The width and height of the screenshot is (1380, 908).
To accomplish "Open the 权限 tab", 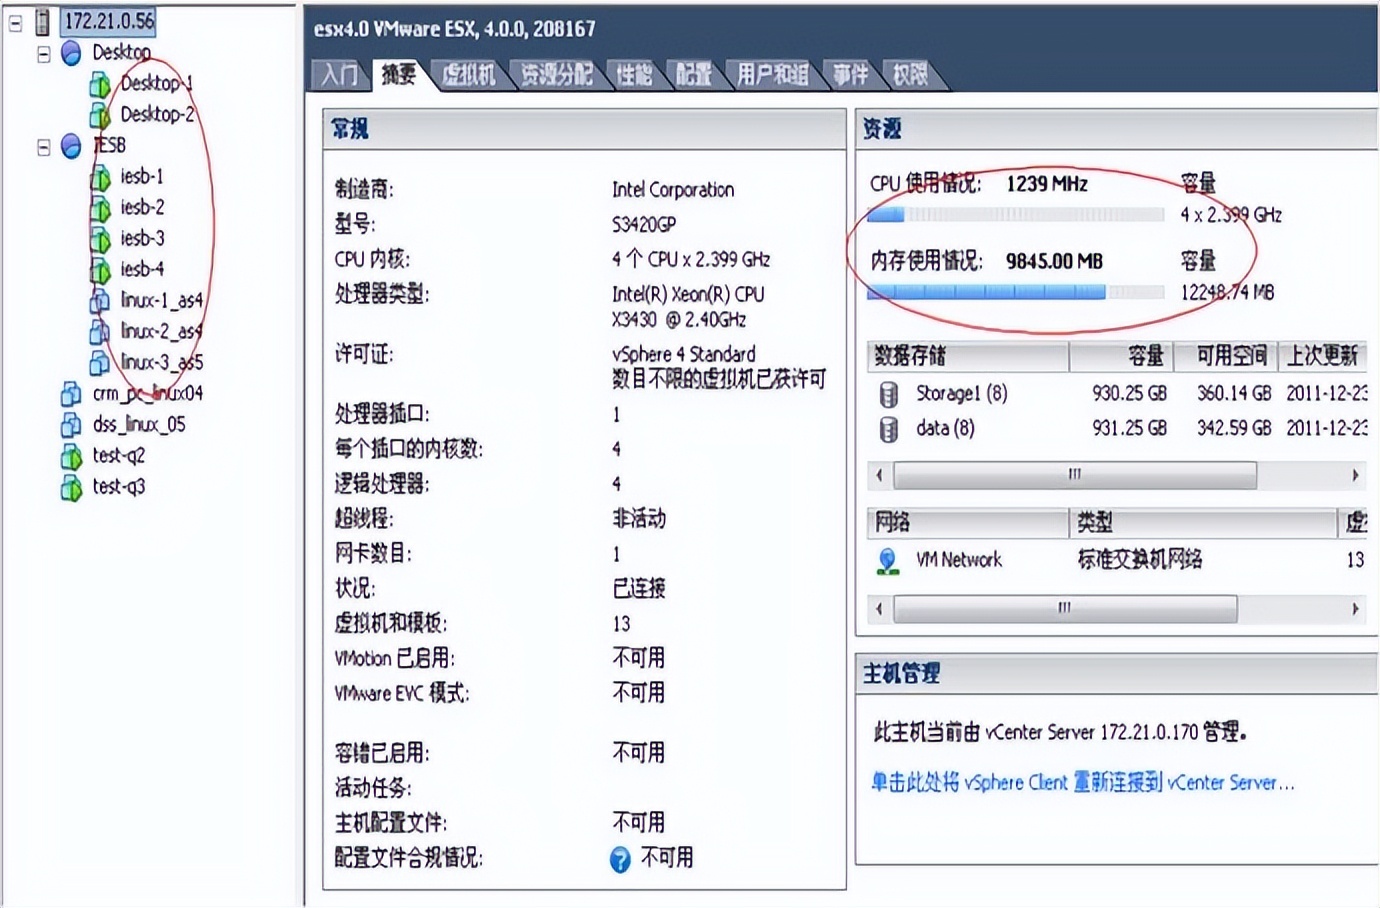I will [x=910, y=75].
